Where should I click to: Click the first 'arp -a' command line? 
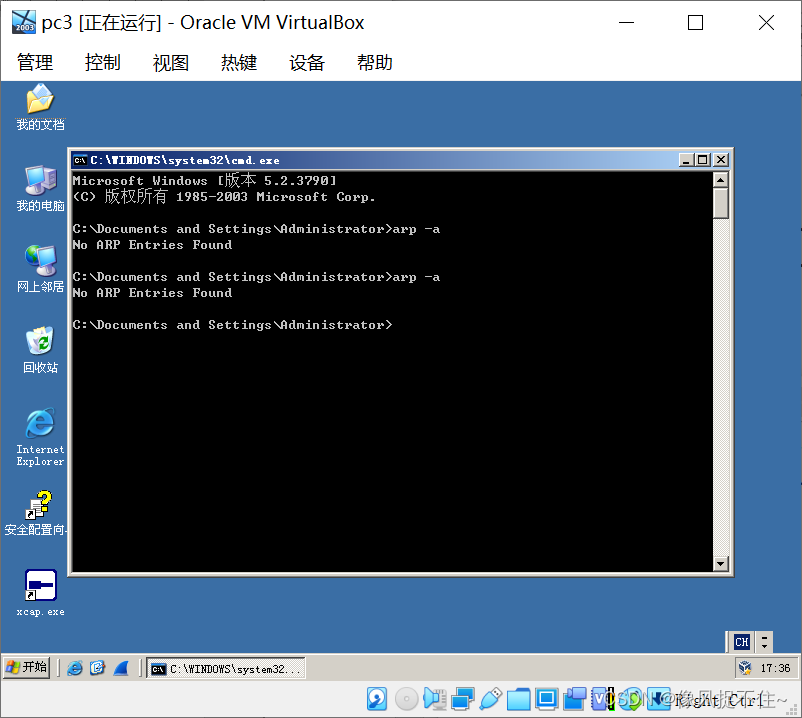256,229
